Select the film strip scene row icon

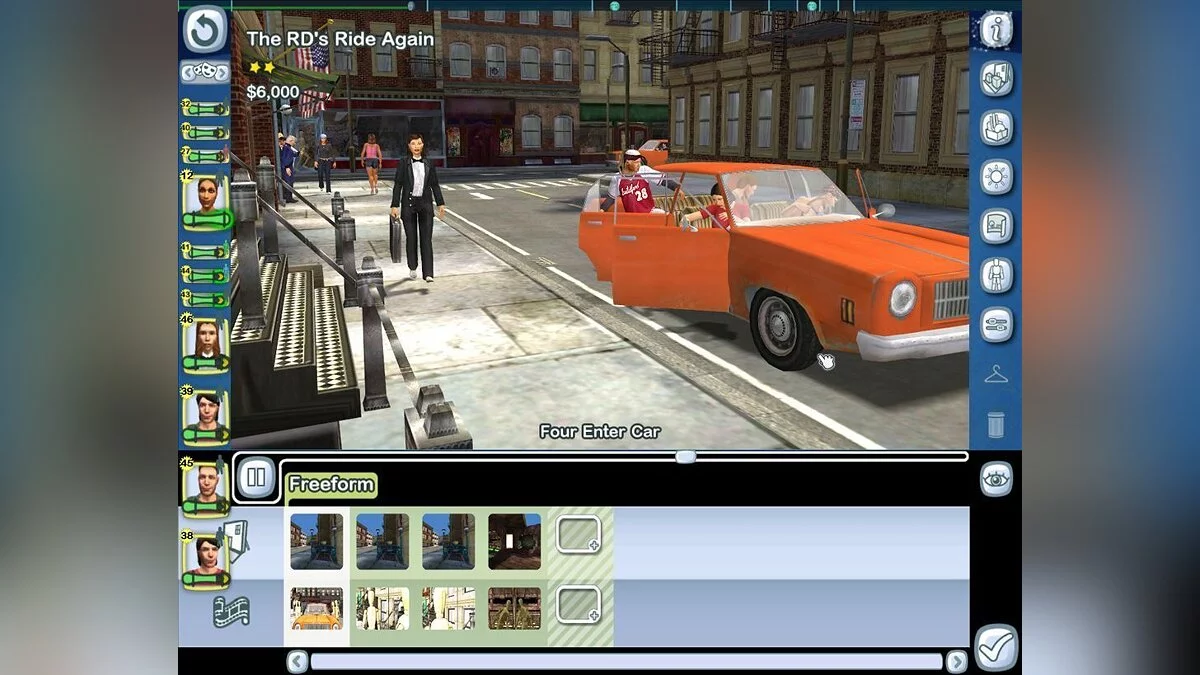point(231,610)
